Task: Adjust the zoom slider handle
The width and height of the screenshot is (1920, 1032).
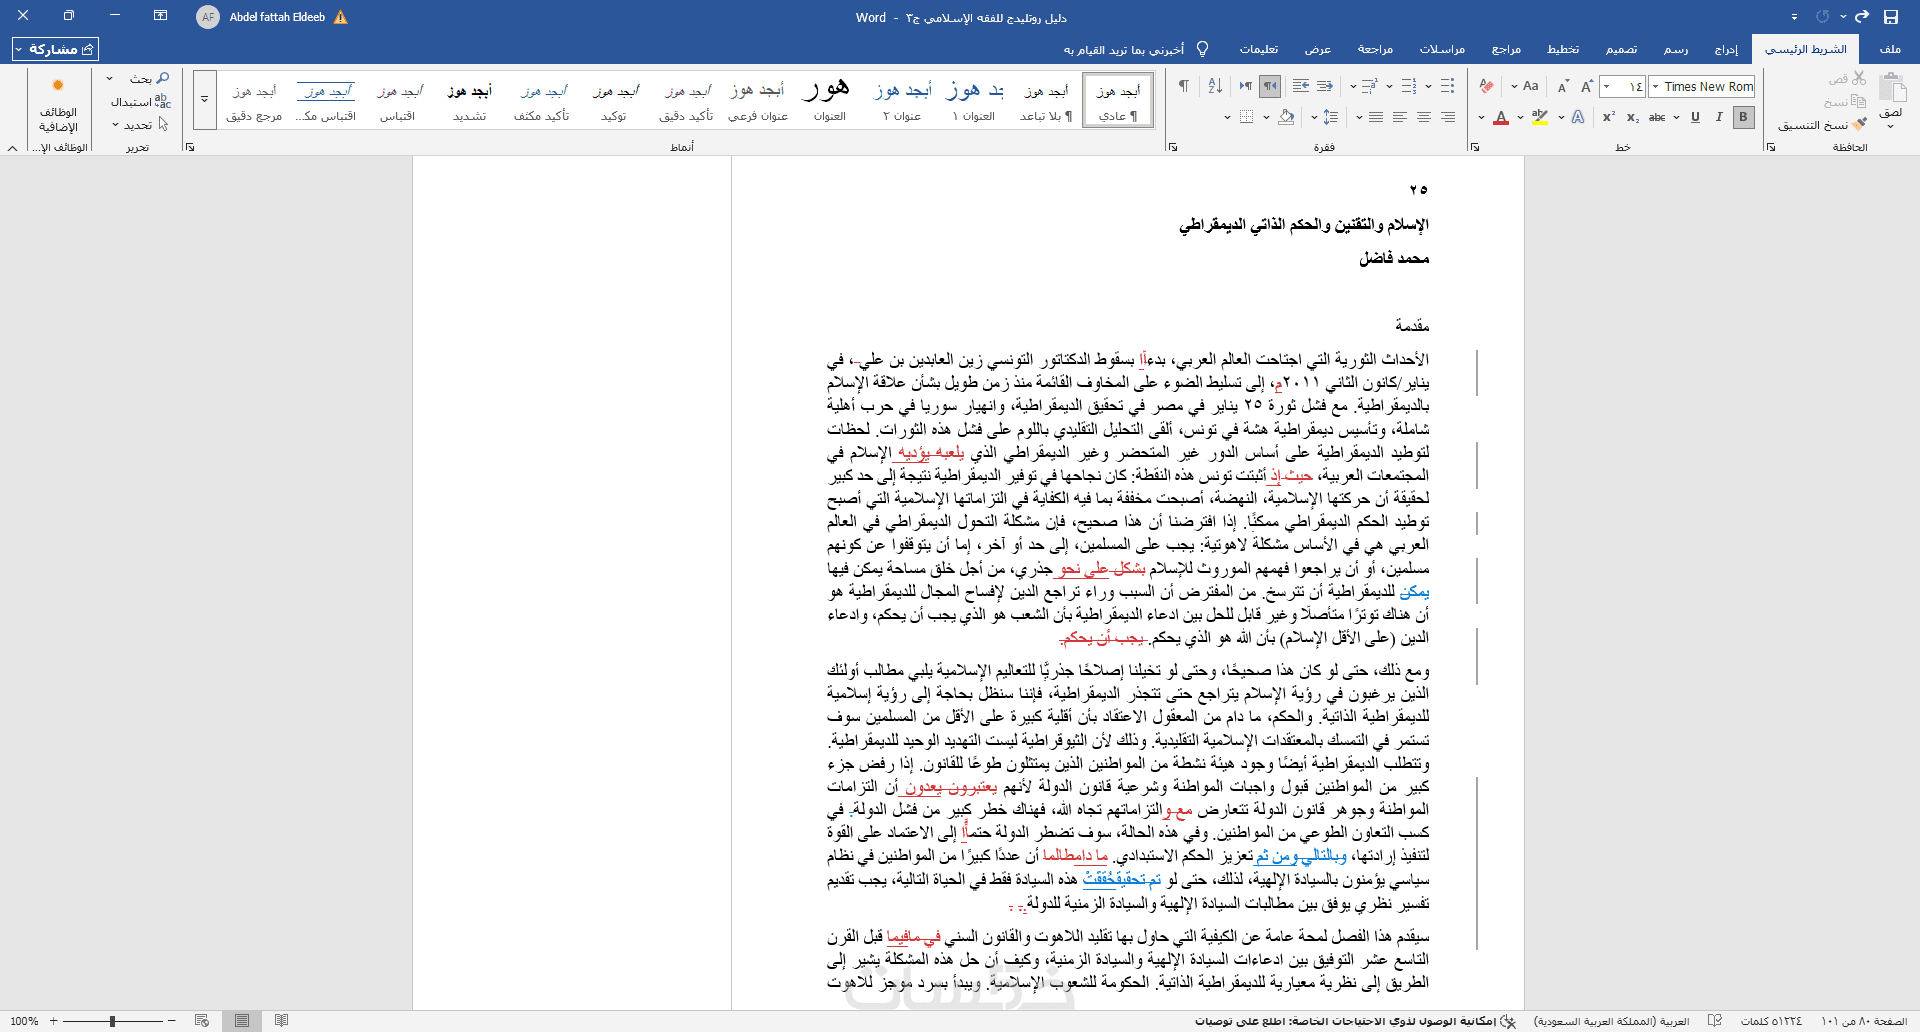Action: coord(112,1021)
